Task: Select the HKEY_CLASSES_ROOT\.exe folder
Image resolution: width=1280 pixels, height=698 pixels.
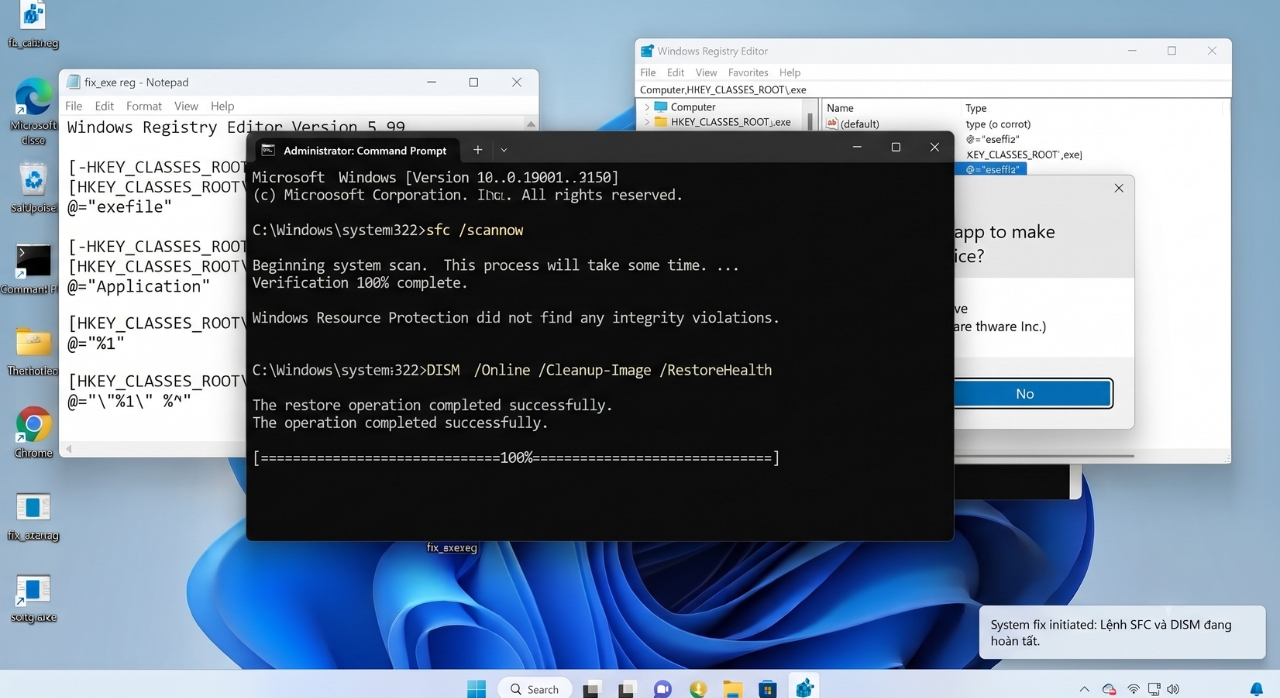Action: [x=730, y=122]
